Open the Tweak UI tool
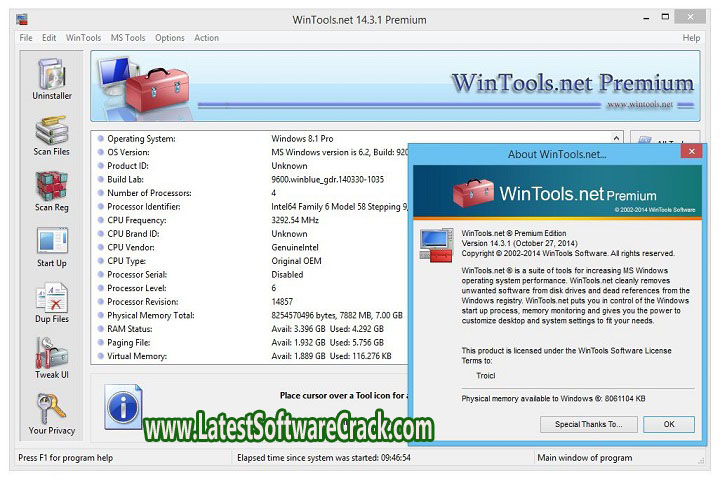 click(52, 358)
